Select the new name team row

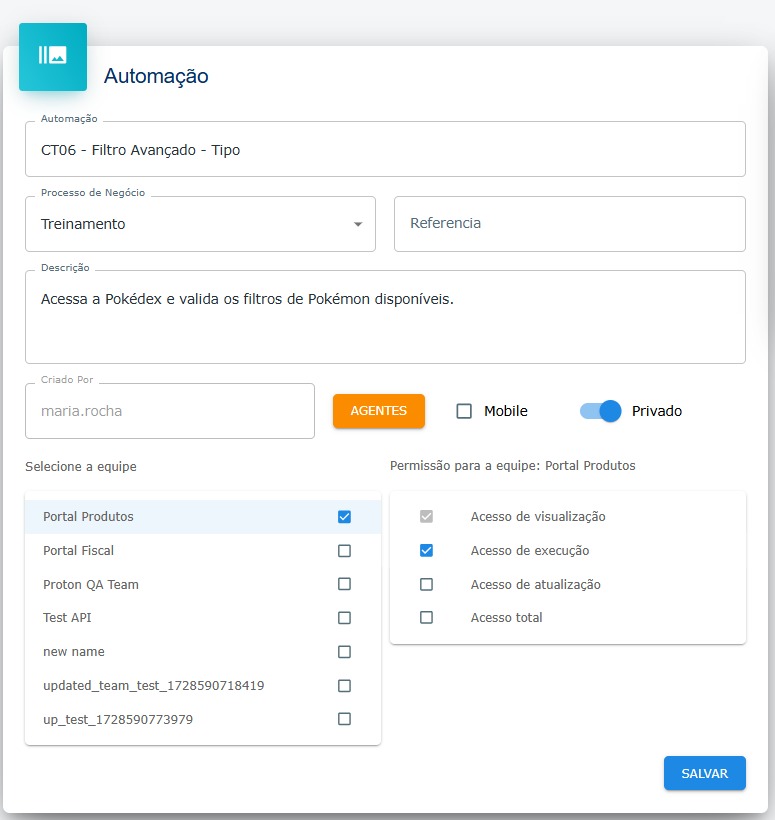[203, 652]
